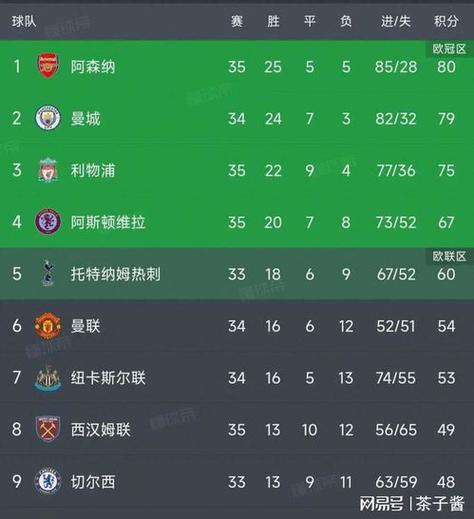Viewport: 474px width, 519px height.
Task: Click the Arsenal club crest
Action: pos(48,66)
